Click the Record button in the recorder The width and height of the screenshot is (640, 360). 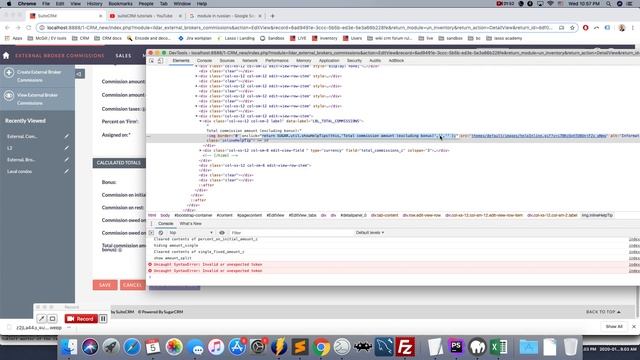[81, 319]
